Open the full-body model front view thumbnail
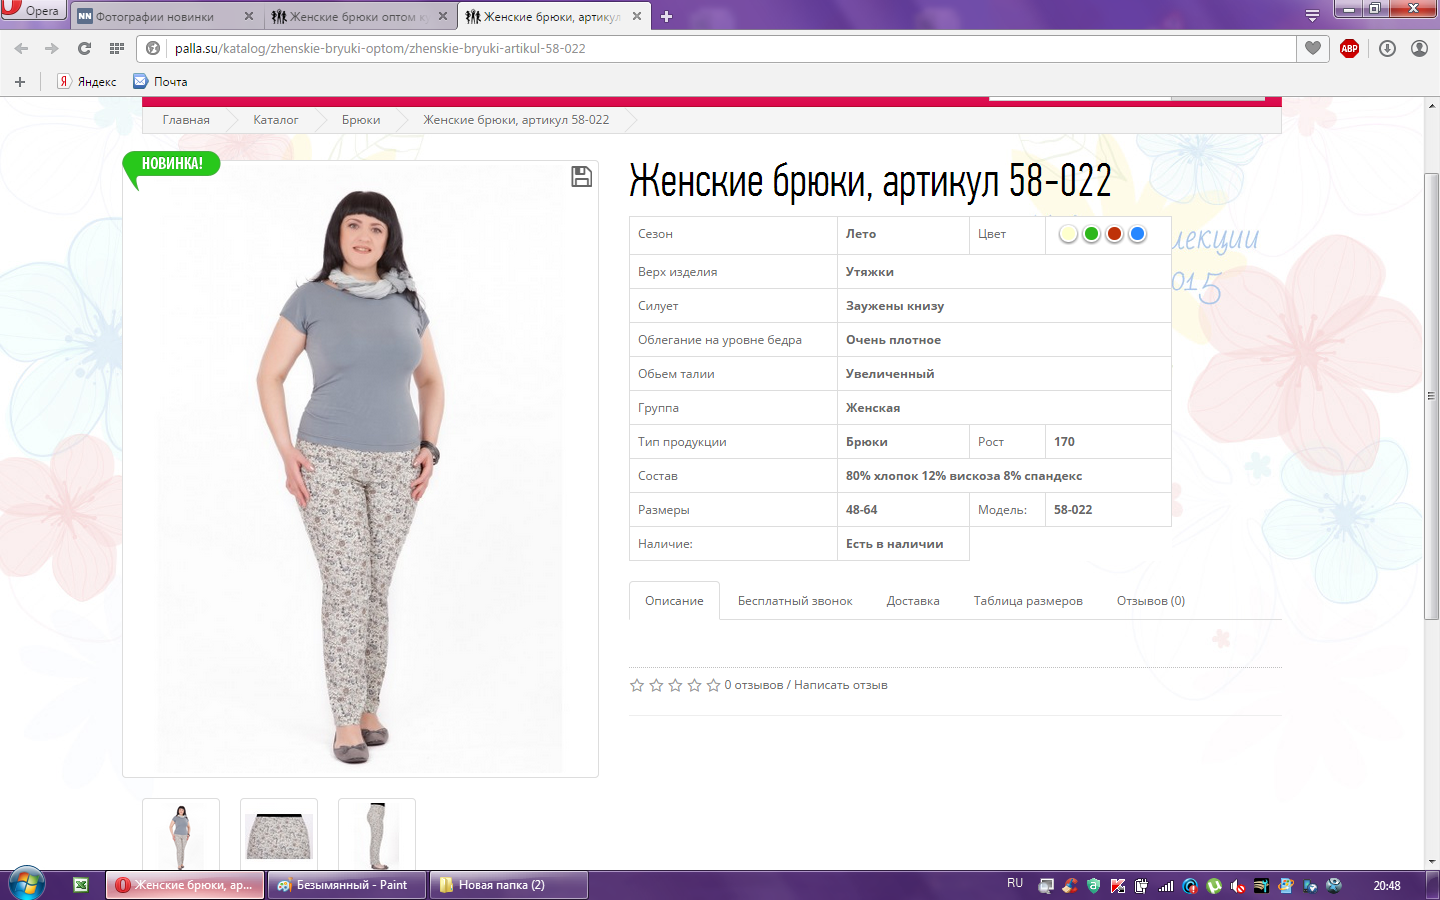Screen dimensions: 1440x900 tap(181, 835)
